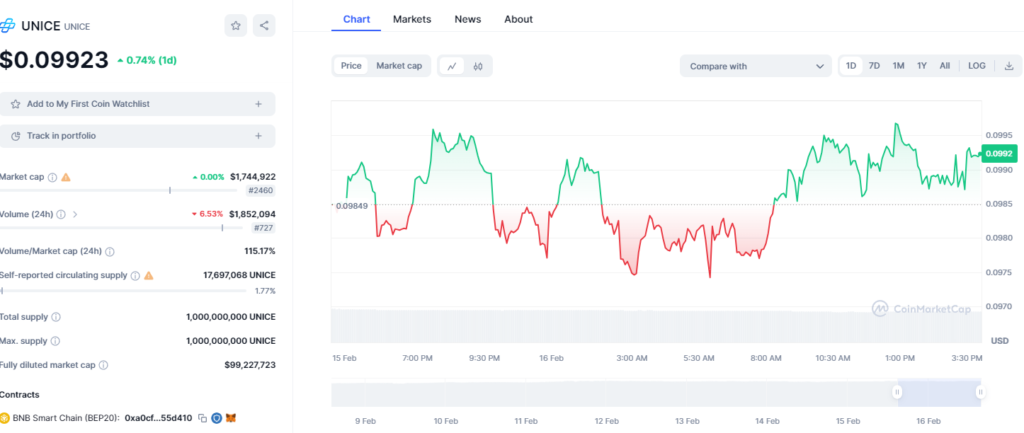Image resolution: width=1024 pixels, height=433 pixels.
Task: Open the Markets tab
Action: click(x=412, y=19)
